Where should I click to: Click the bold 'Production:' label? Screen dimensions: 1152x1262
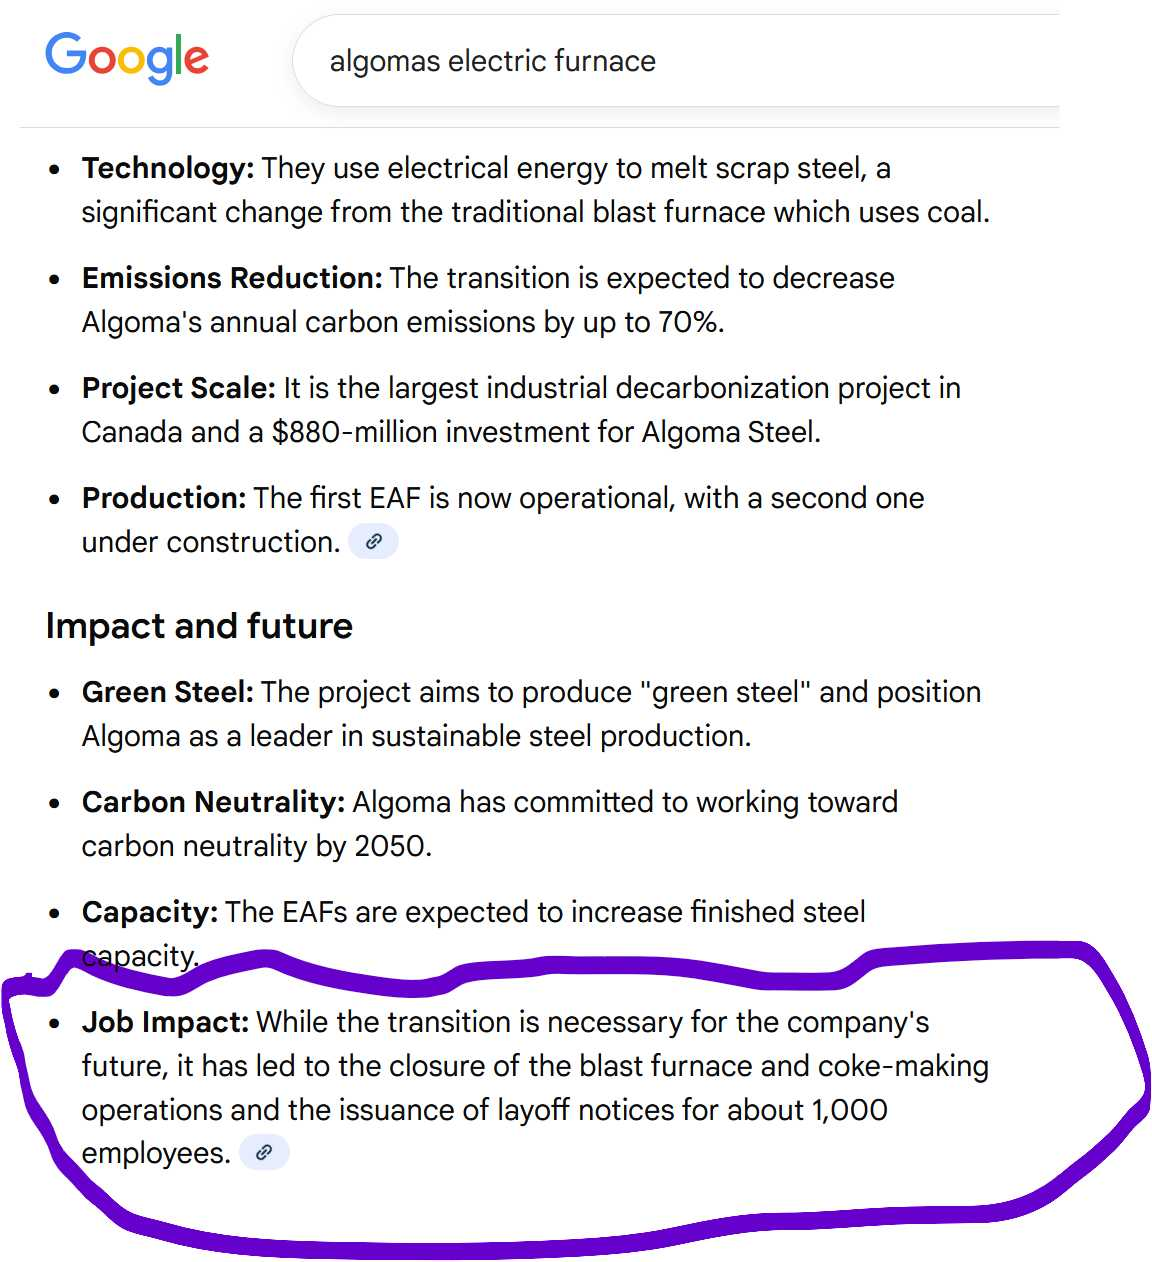(164, 498)
